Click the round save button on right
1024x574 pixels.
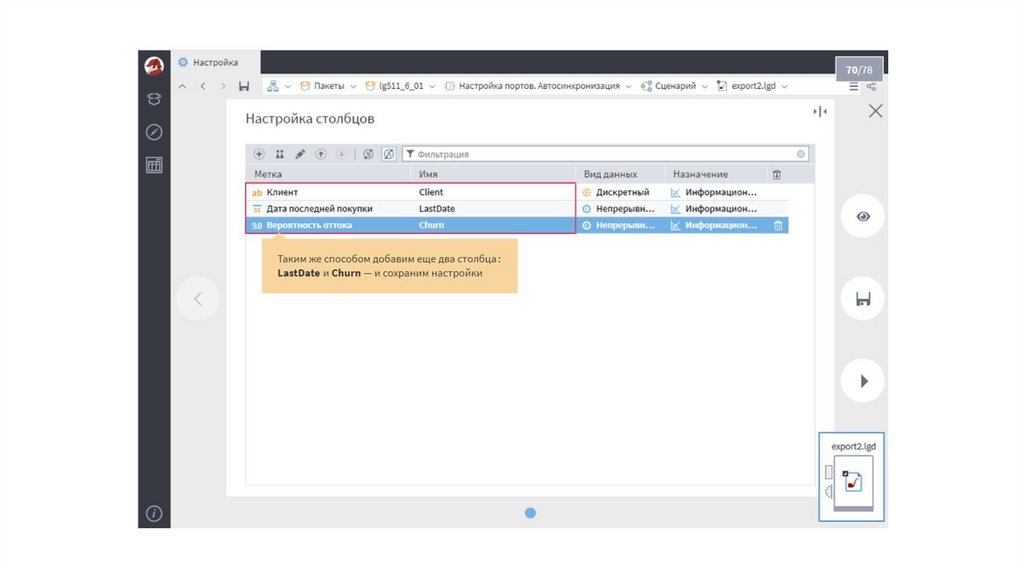(x=862, y=298)
